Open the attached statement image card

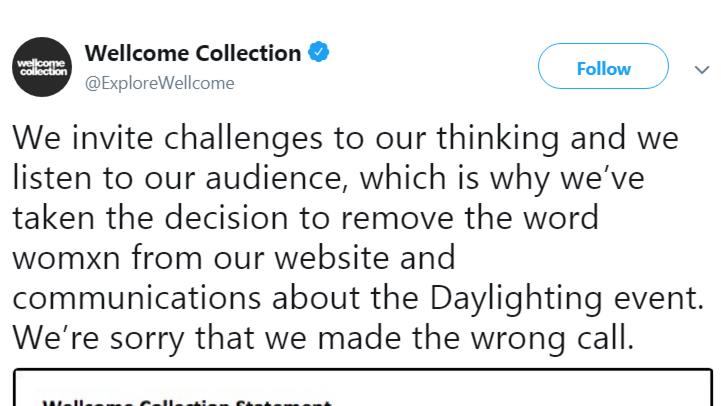click(360, 388)
